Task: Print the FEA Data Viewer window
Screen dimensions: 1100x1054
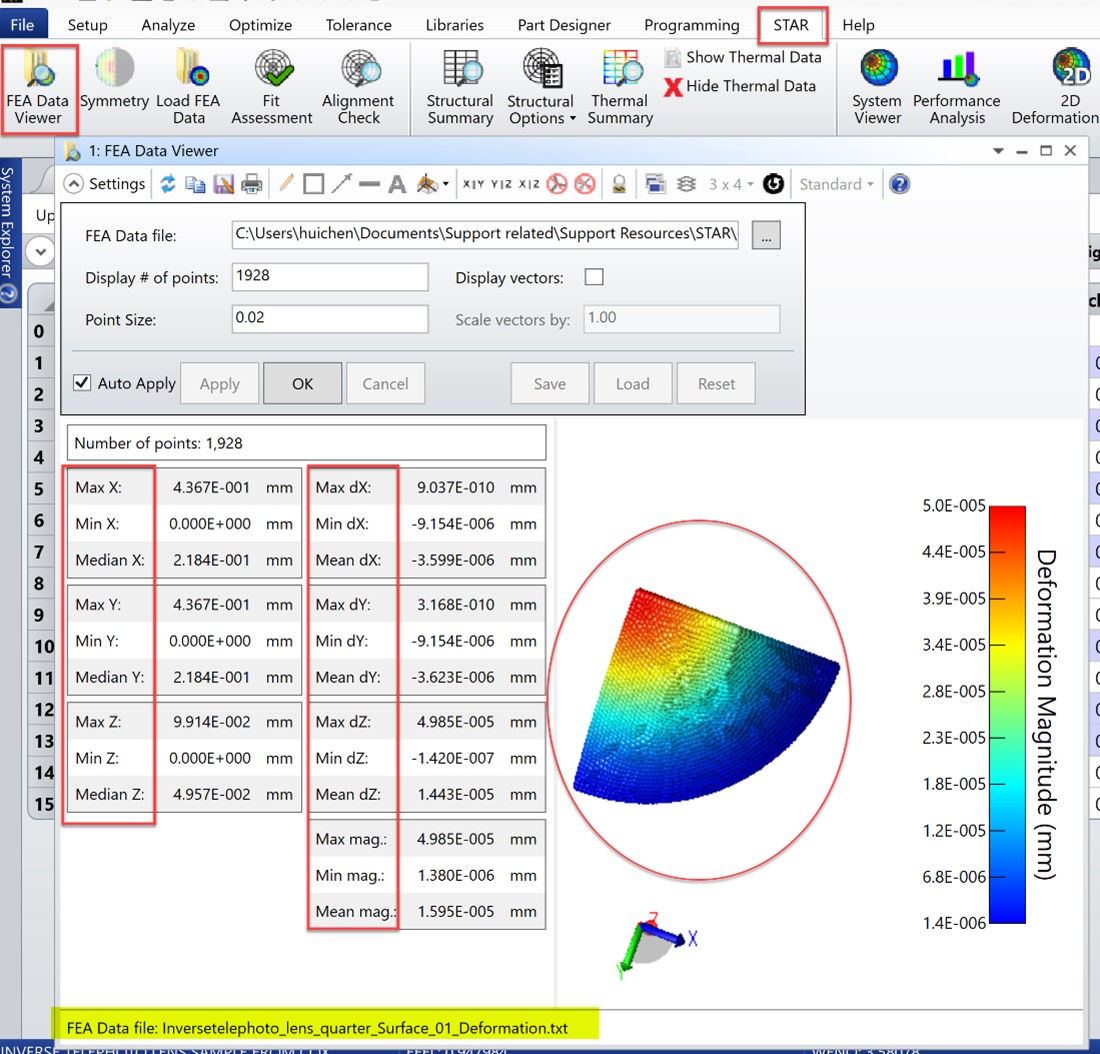Action: pyautogui.click(x=251, y=184)
